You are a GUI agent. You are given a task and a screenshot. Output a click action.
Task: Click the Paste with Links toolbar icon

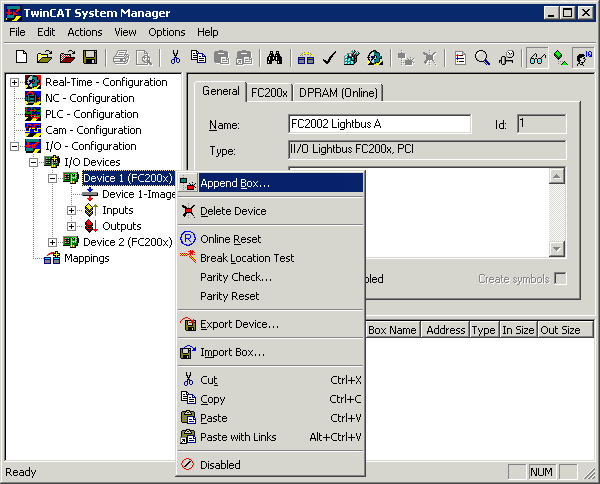(x=244, y=58)
